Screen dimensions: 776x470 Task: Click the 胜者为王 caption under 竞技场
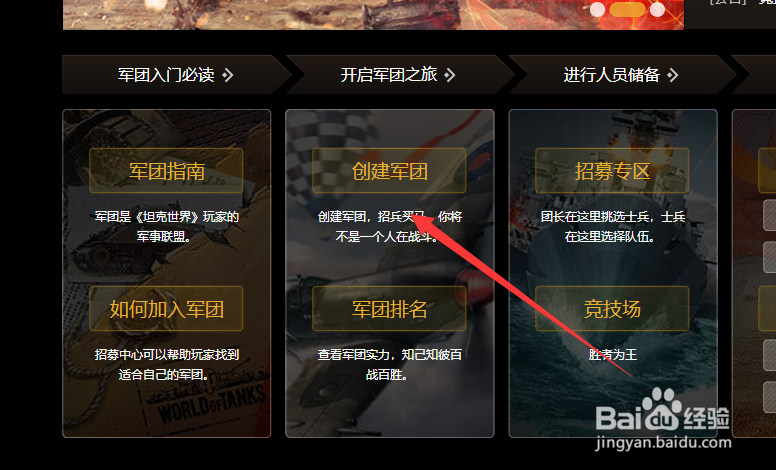click(612, 355)
